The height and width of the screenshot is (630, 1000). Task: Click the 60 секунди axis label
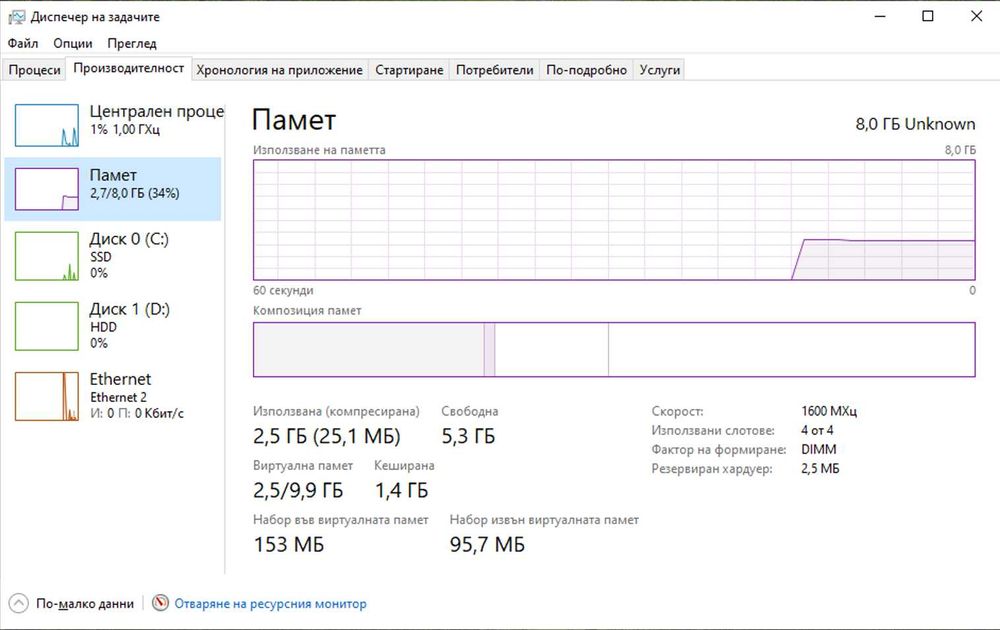point(283,290)
